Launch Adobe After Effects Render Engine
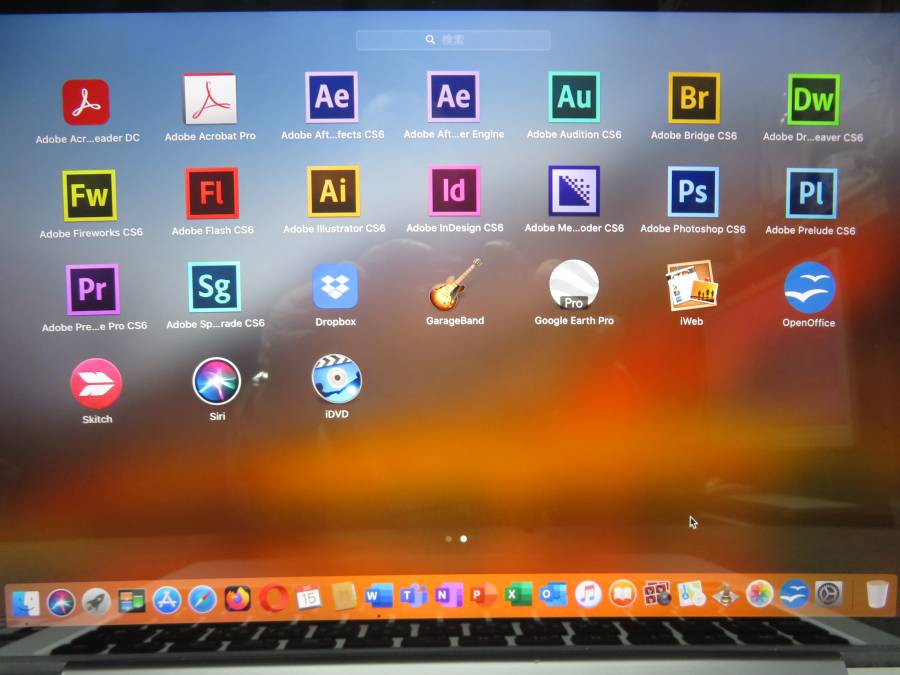The height and width of the screenshot is (675, 900). (x=453, y=96)
